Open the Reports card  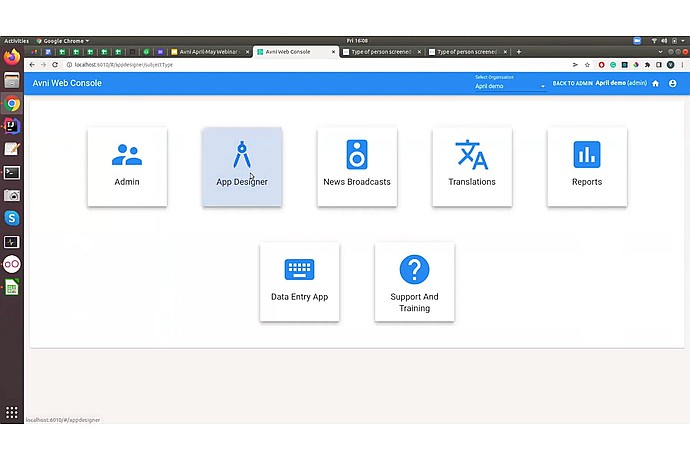pyautogui.click(x=587, y=167)
